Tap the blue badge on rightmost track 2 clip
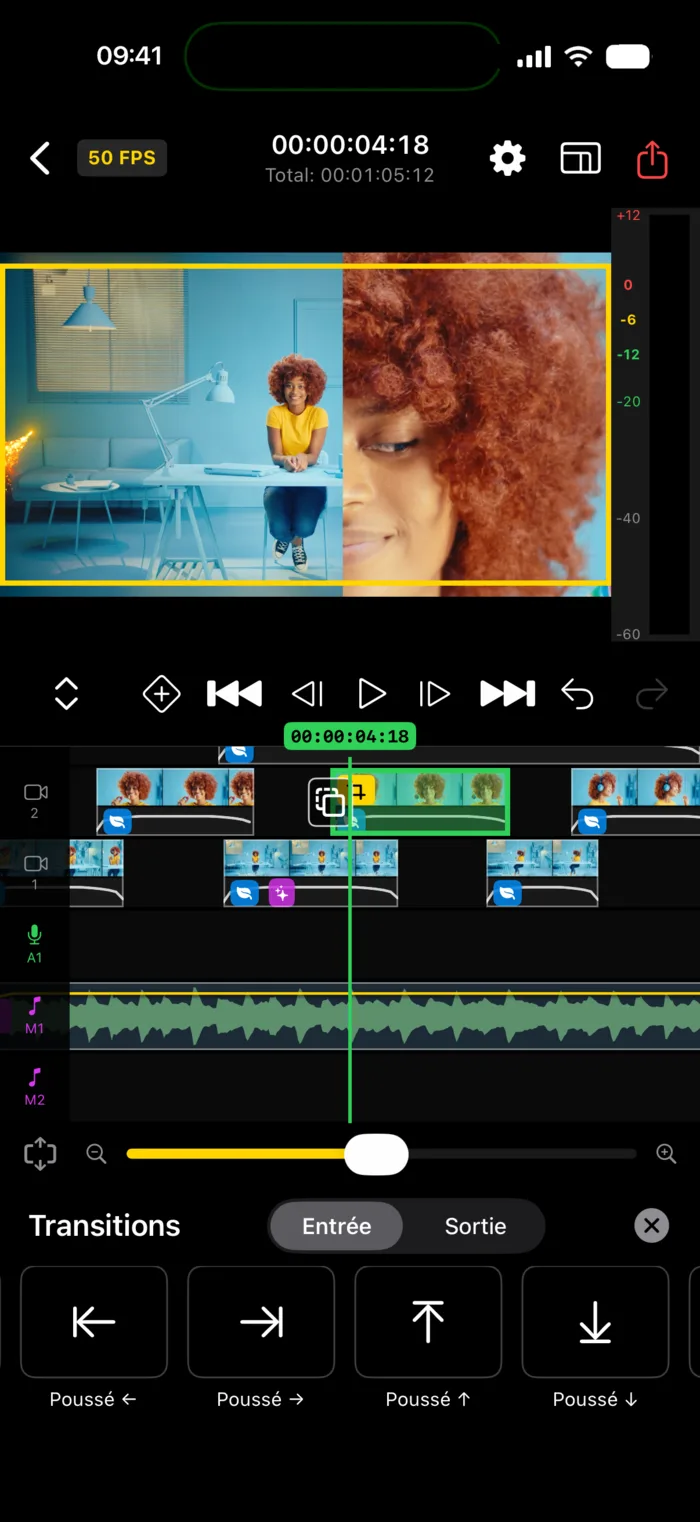Screen dimensions: 700x1522 [592, 822]
